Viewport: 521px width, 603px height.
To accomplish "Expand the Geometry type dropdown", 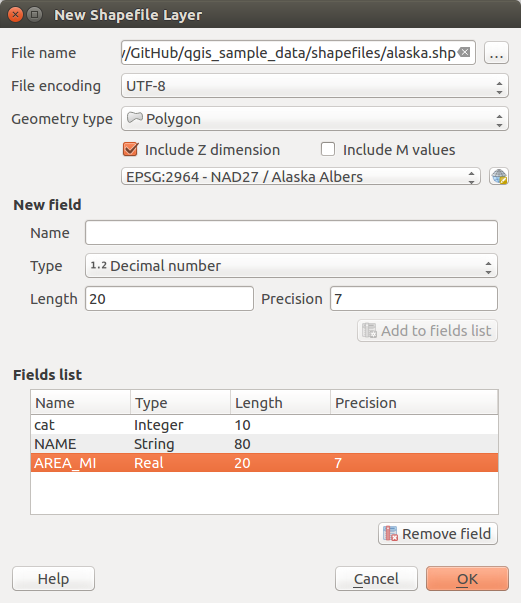I will [x=315, y=119].
